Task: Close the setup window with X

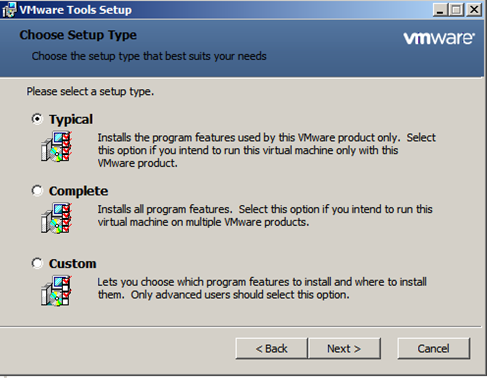Action: click(x=474, y=10)
